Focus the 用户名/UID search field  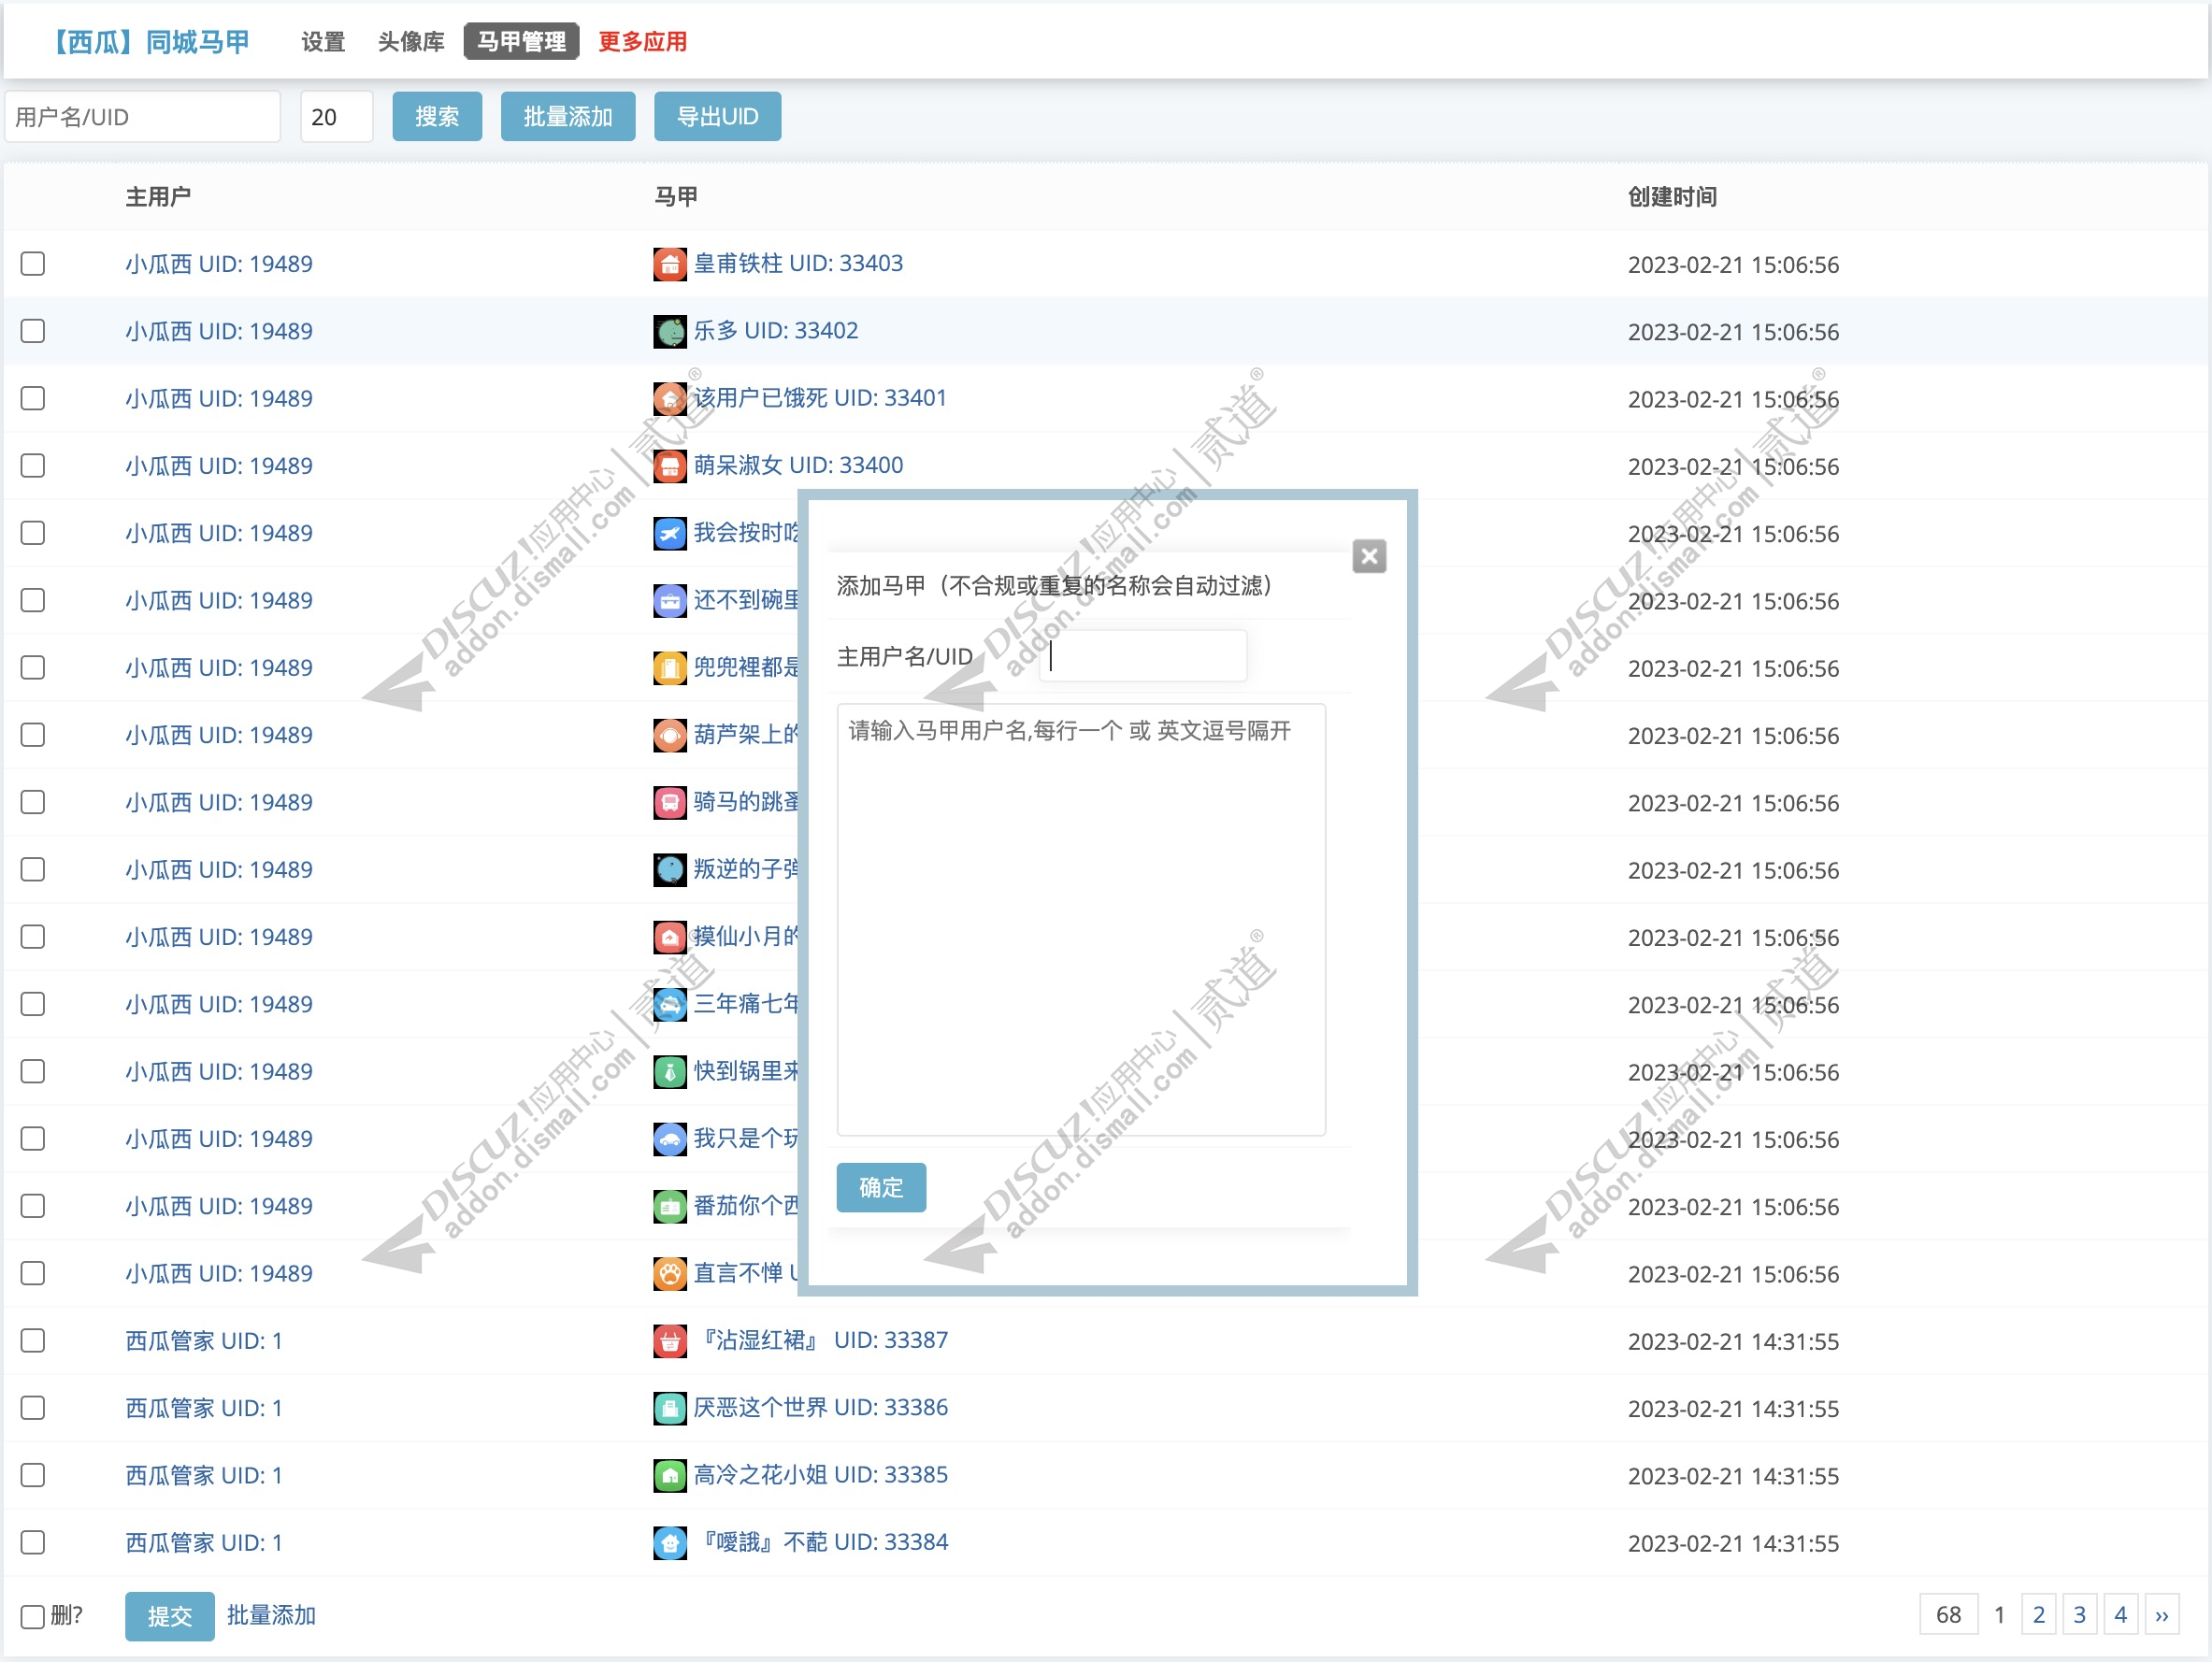click(x=143, y=117)
